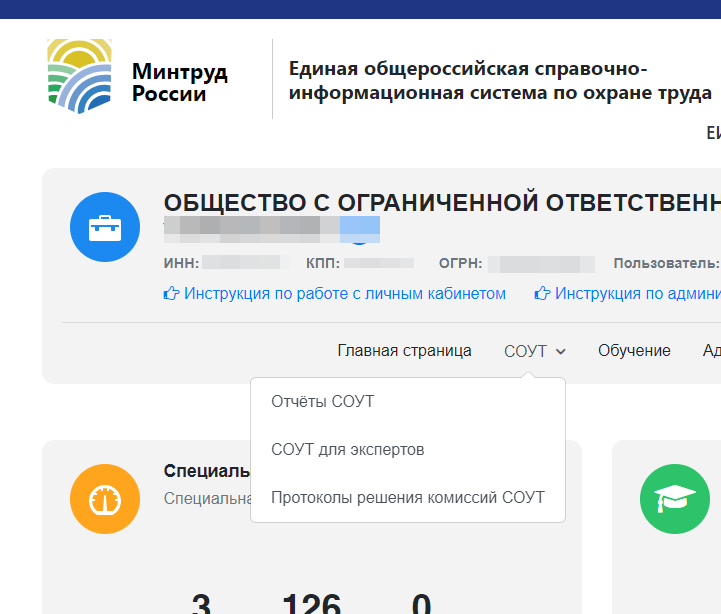Go to Главная страница tab

[404, 350]
